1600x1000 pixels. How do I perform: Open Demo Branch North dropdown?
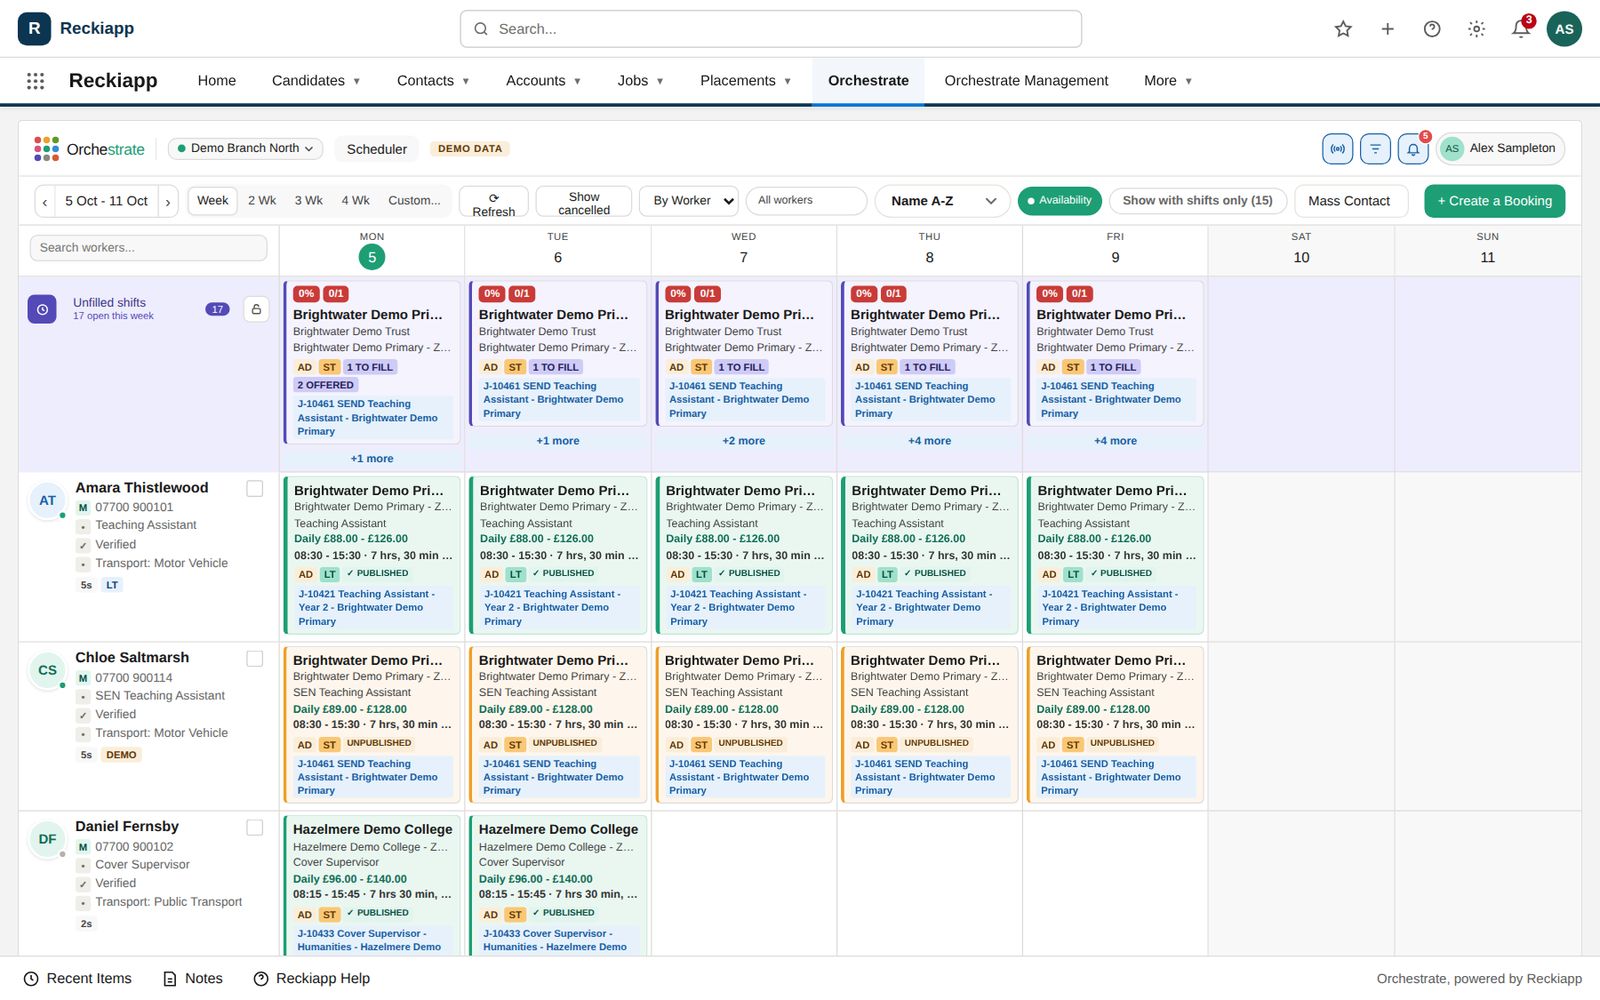[x=245, y=149]
